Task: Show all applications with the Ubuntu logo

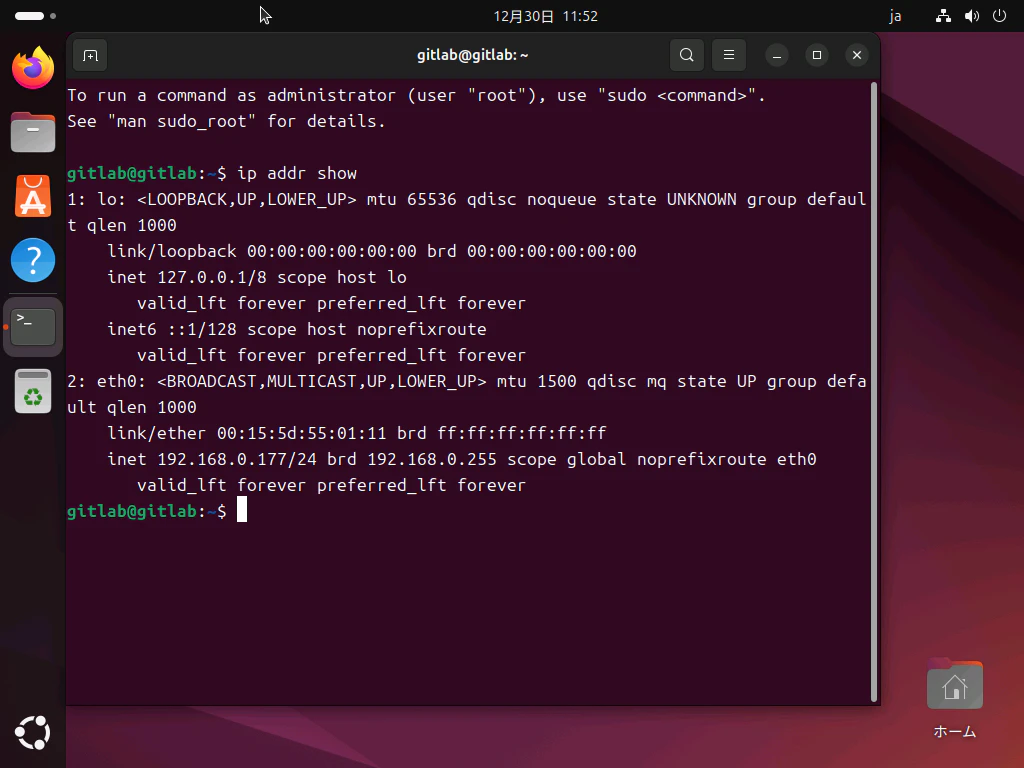Action: pyautogui.click(x=32, y=733)
